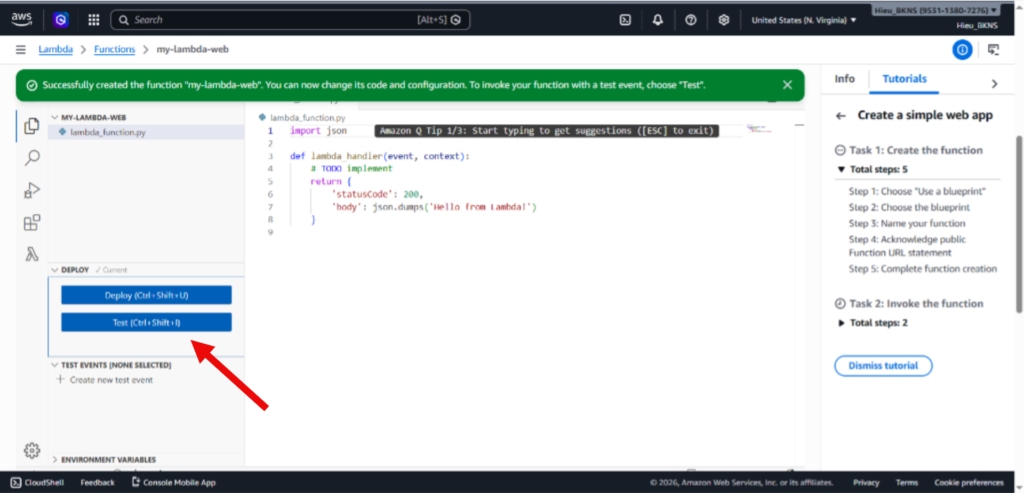Click Create new test event
Screen dimensions: 1024x493
click(x=111, y=380)
